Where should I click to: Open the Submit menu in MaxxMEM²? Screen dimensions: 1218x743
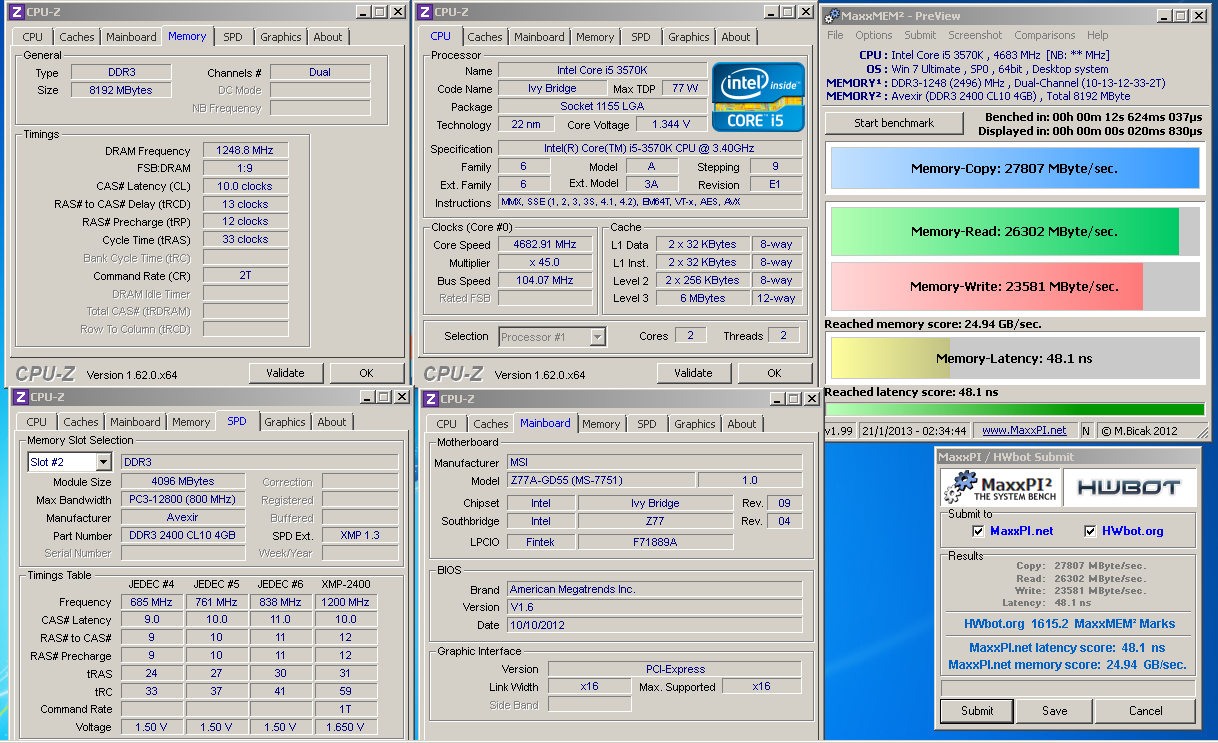pyautogui.click(x=920, y=35)
